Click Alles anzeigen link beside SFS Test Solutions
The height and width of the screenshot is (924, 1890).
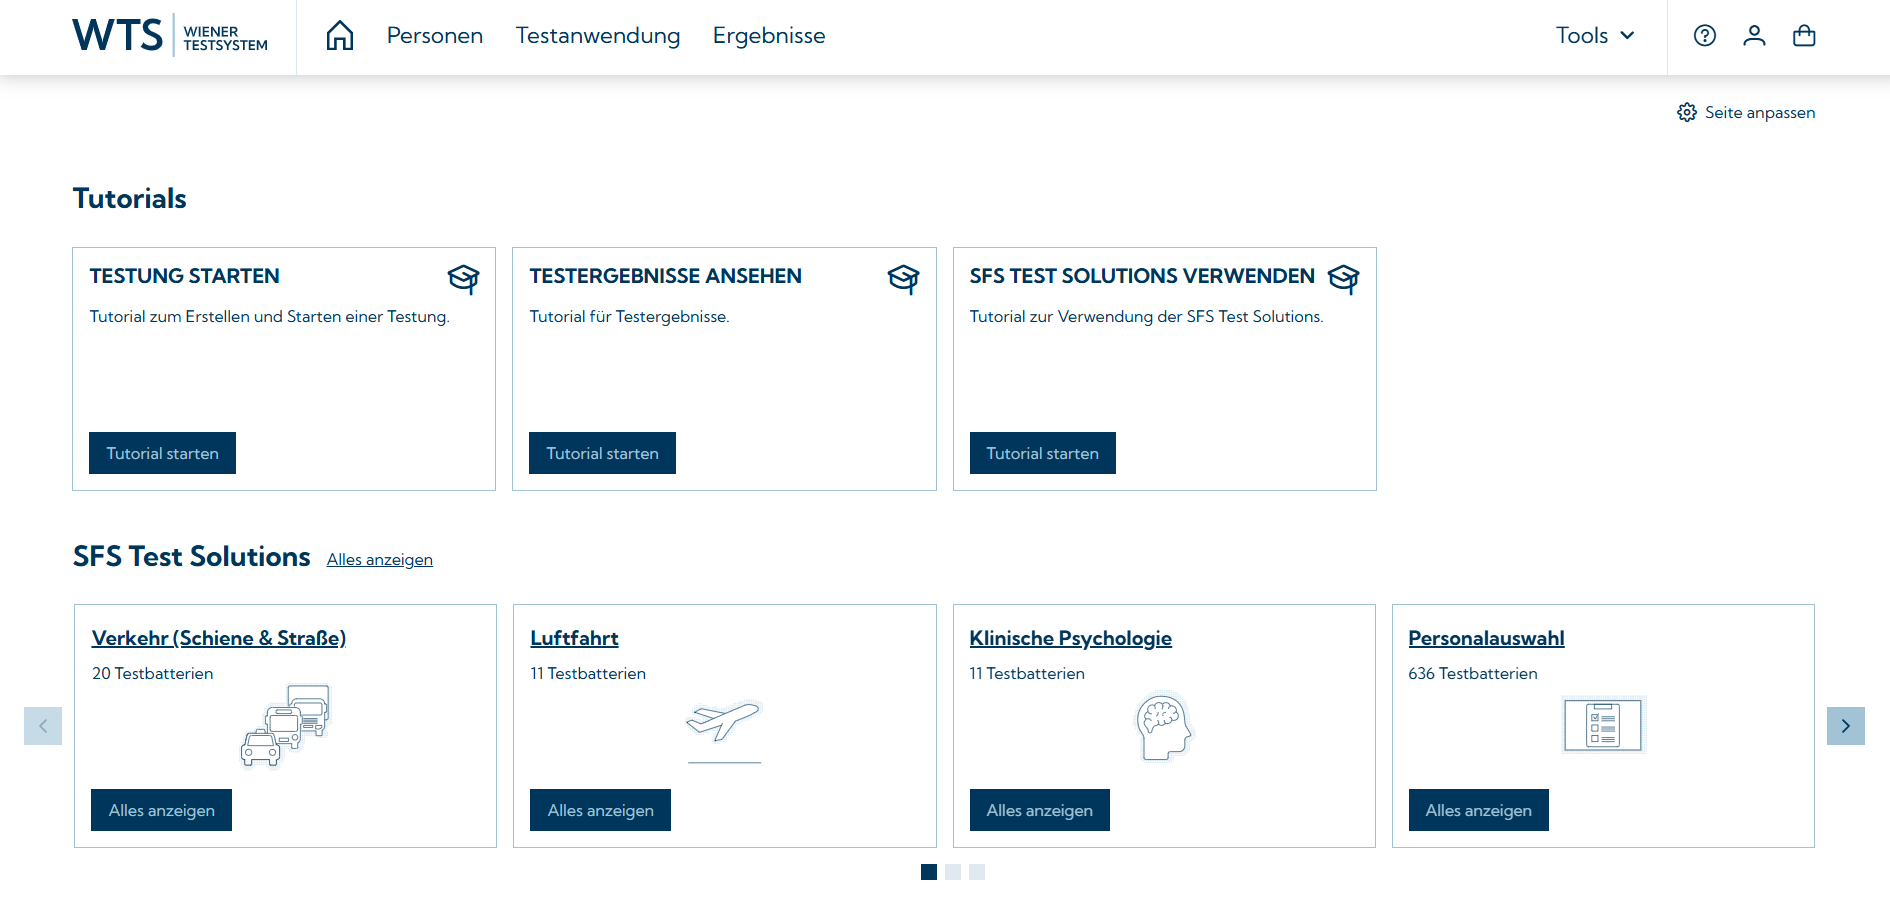pyautogui.click(x=380, y=560)
